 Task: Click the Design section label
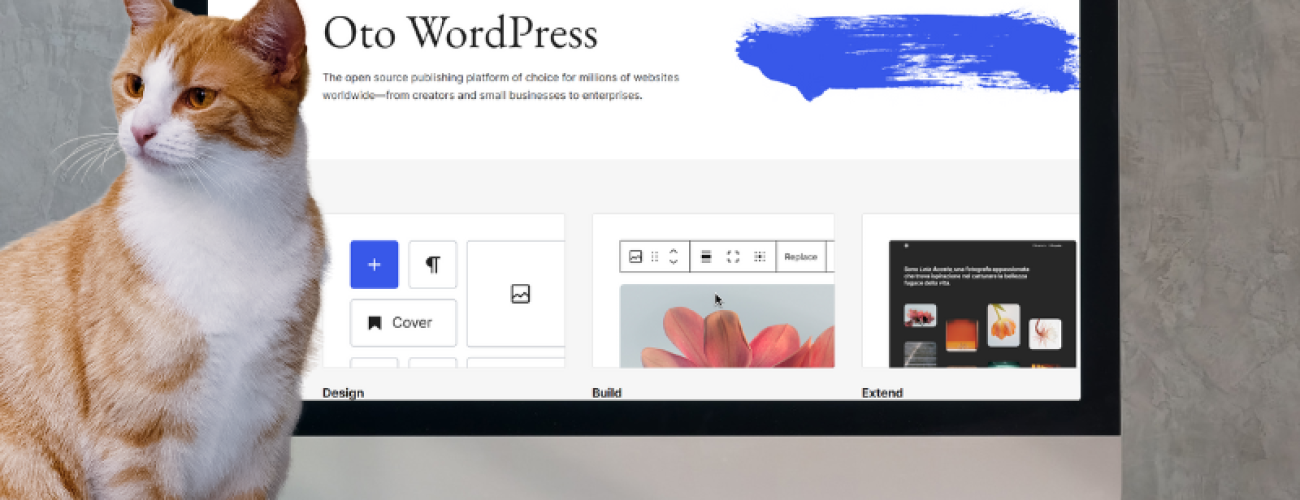pyautogui.click(x=343, y=393)
